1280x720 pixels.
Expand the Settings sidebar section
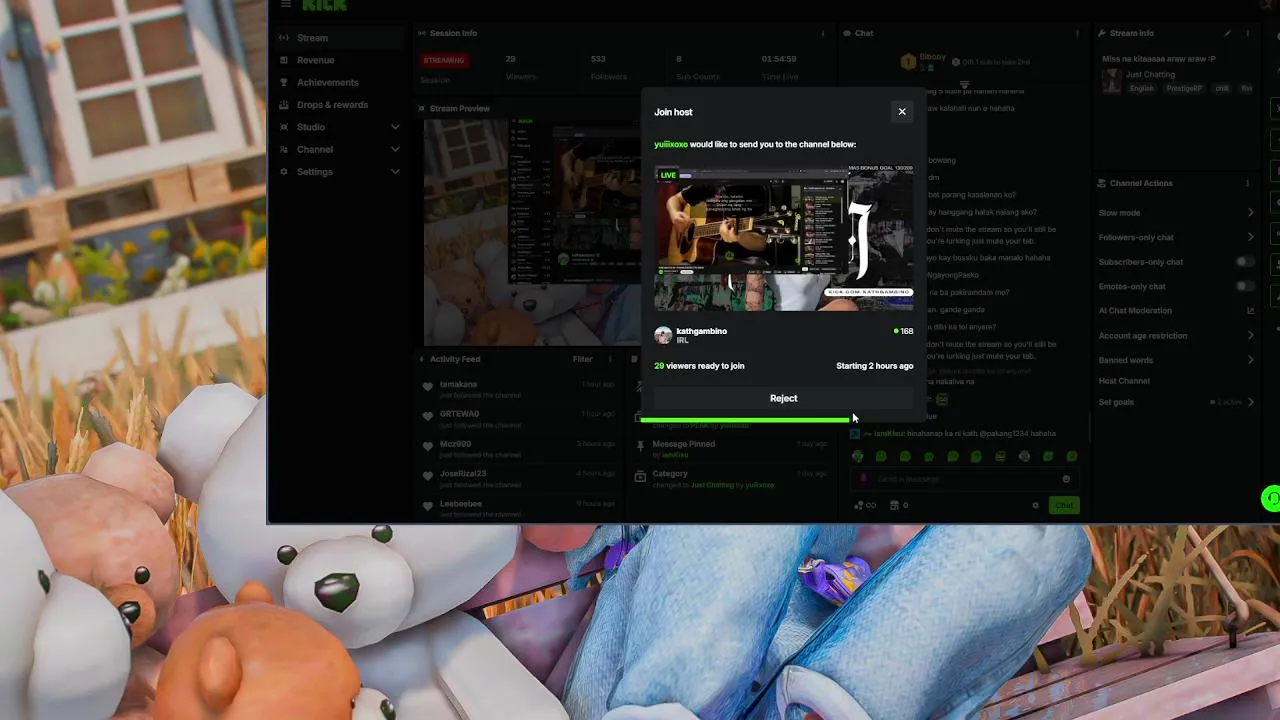click(x=339, y=172)
